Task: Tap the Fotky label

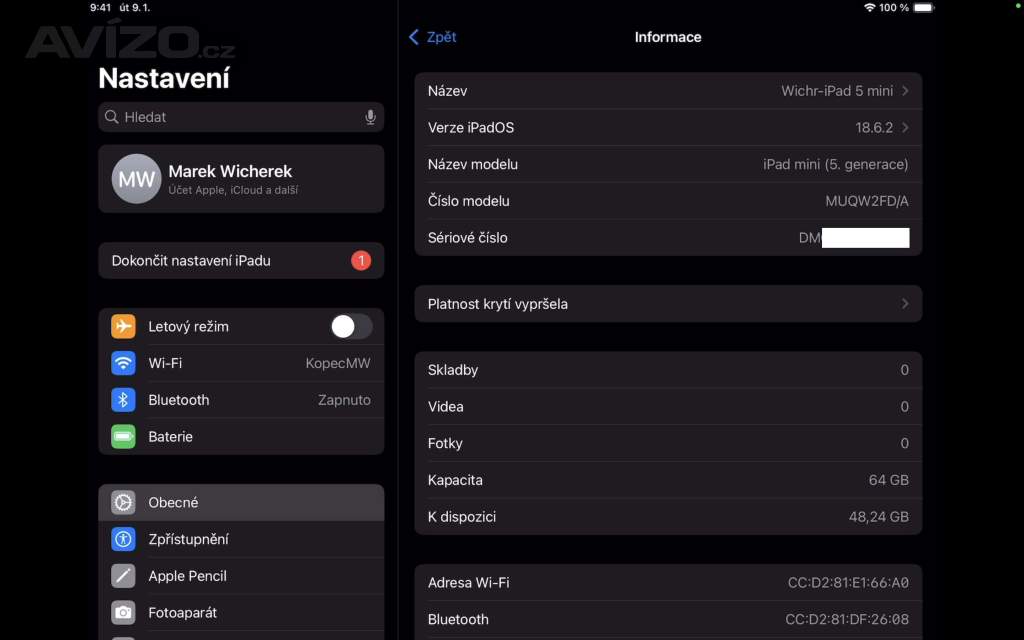Action: pos(445,443)
